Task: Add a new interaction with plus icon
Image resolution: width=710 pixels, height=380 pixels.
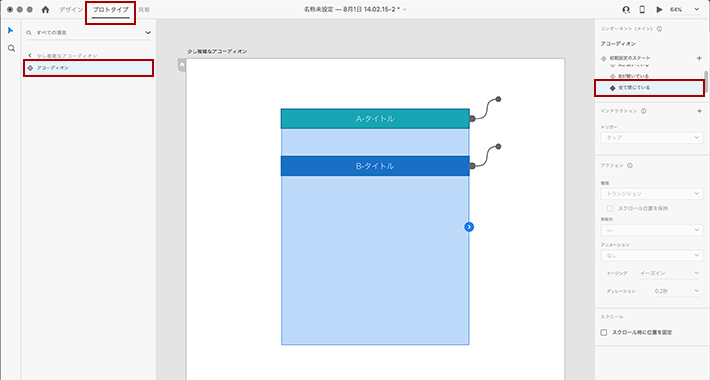Action: 699,111
